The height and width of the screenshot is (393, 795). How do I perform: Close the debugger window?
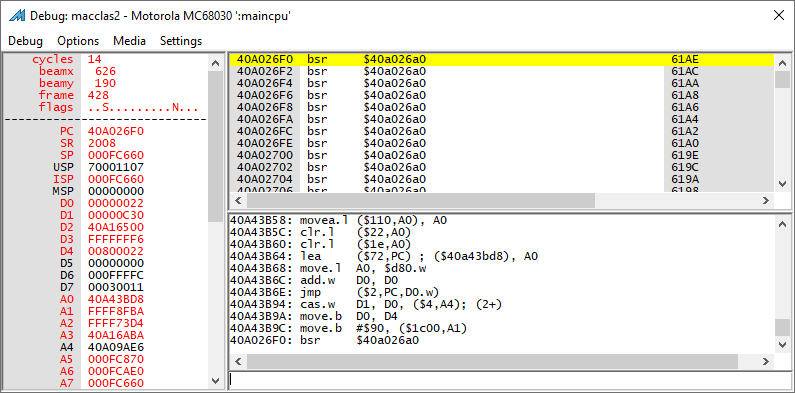[779, 15]
